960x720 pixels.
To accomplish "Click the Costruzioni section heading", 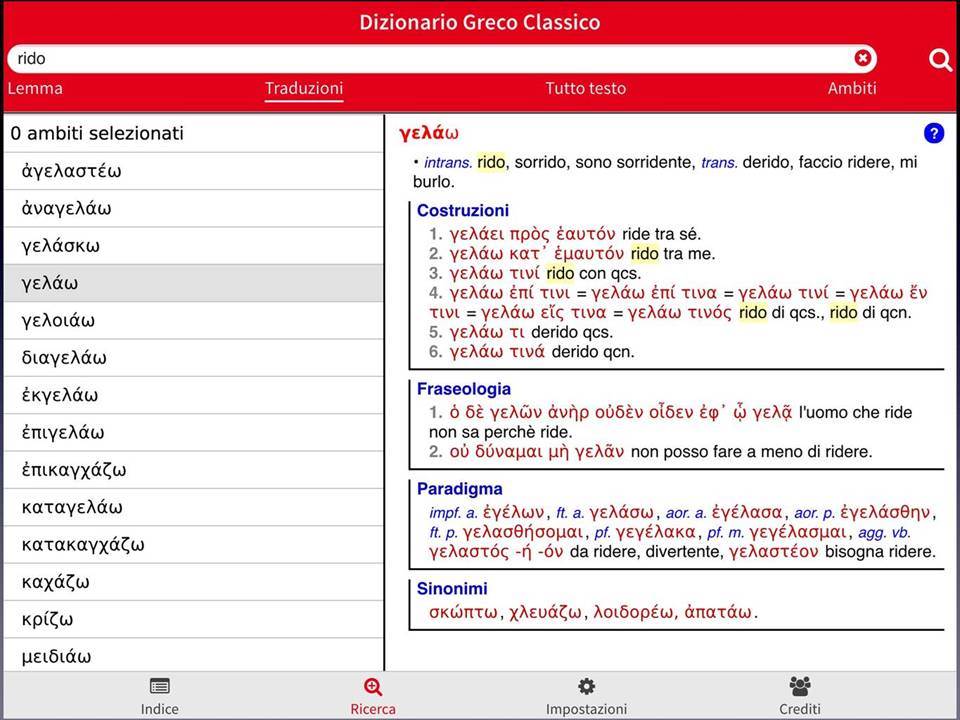I will tap(463, 210).
